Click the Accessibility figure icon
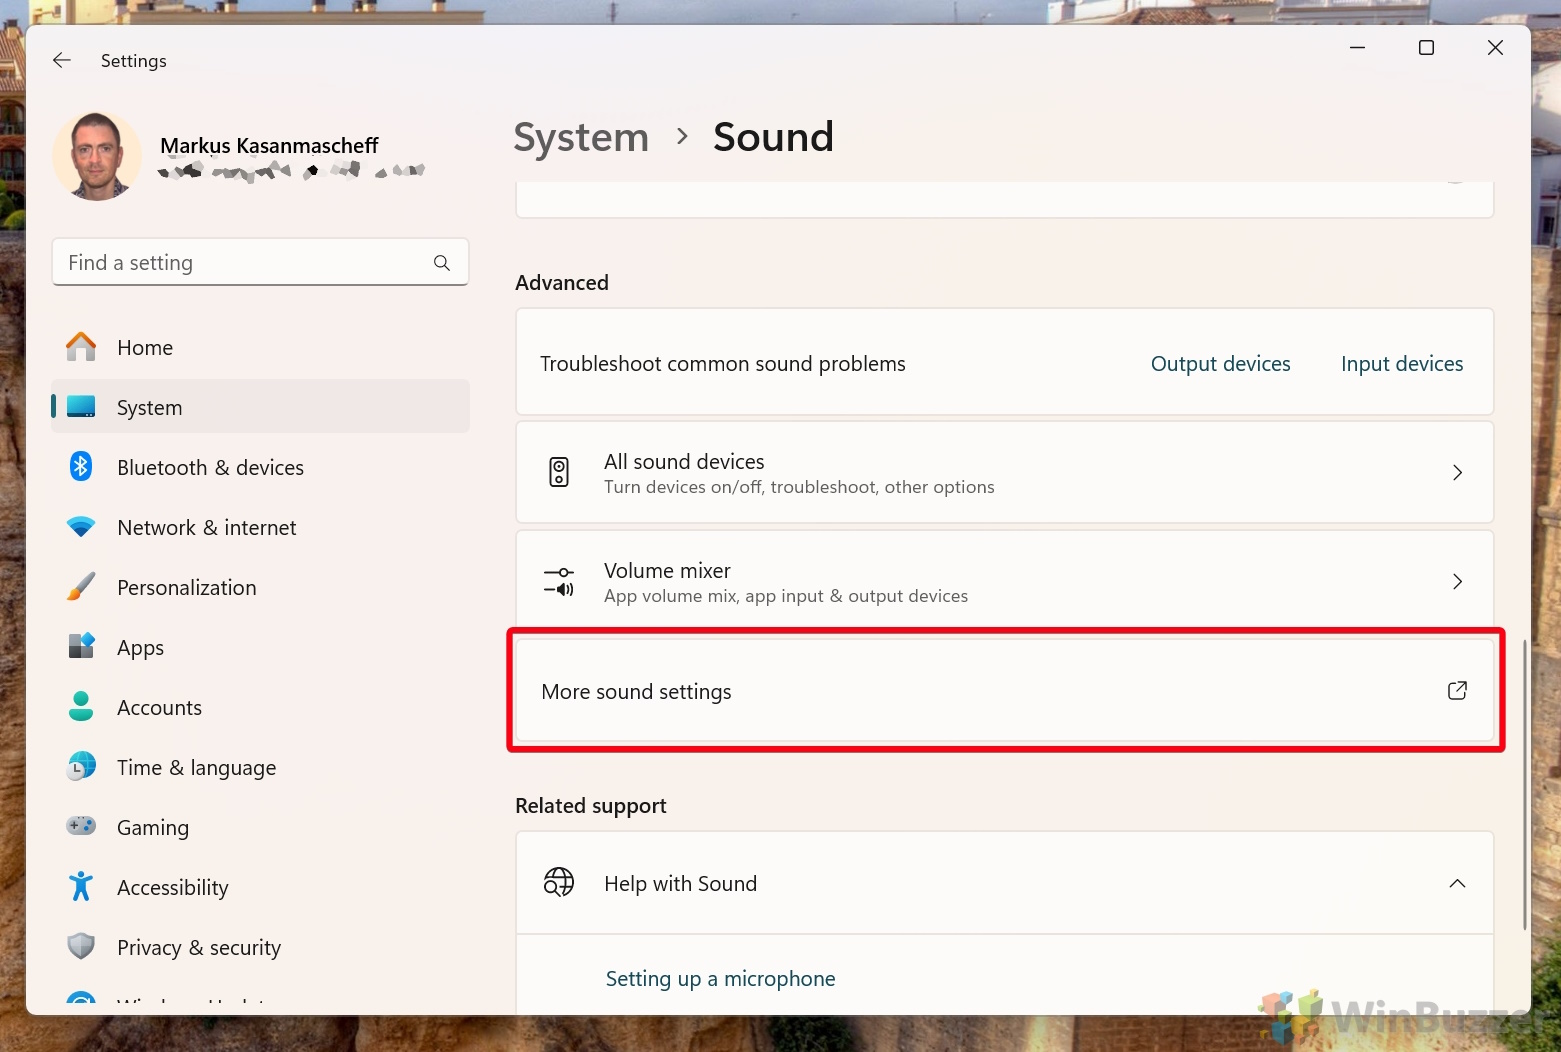Screen dimensions: 1561x1052 pyautogui.click(x=81, y=887)
